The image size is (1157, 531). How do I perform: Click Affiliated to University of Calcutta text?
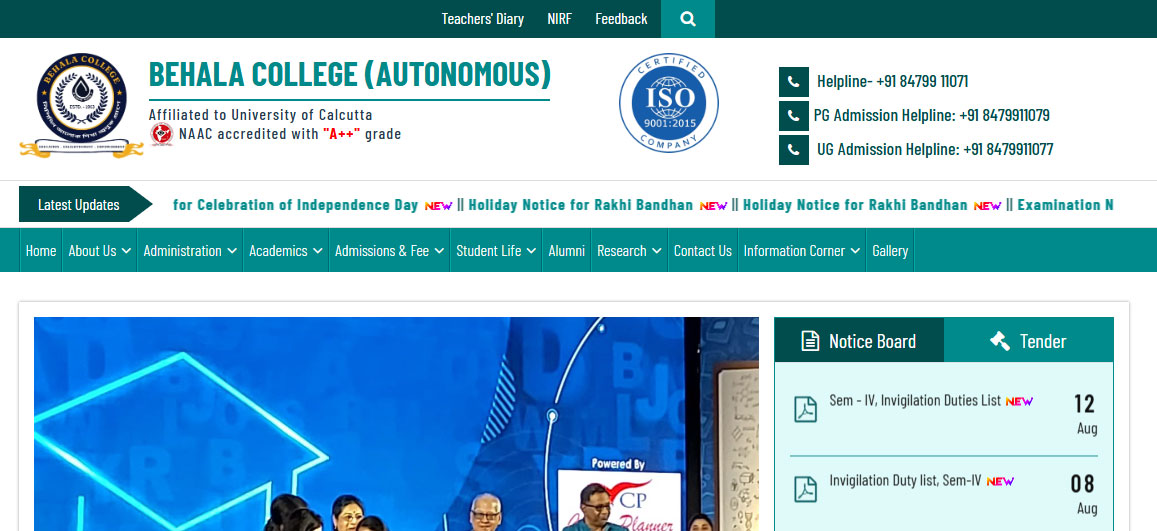tap(260, 115)
